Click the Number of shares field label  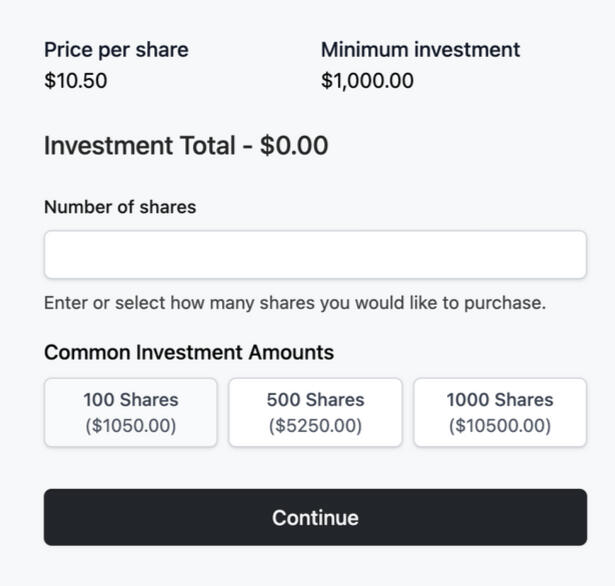120,207
